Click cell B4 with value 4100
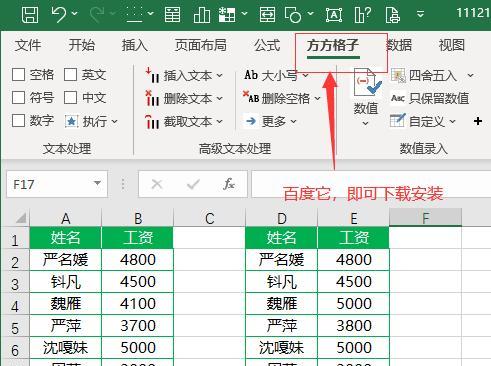The height and width of the screenshot is (366, 491). (137, 304)
